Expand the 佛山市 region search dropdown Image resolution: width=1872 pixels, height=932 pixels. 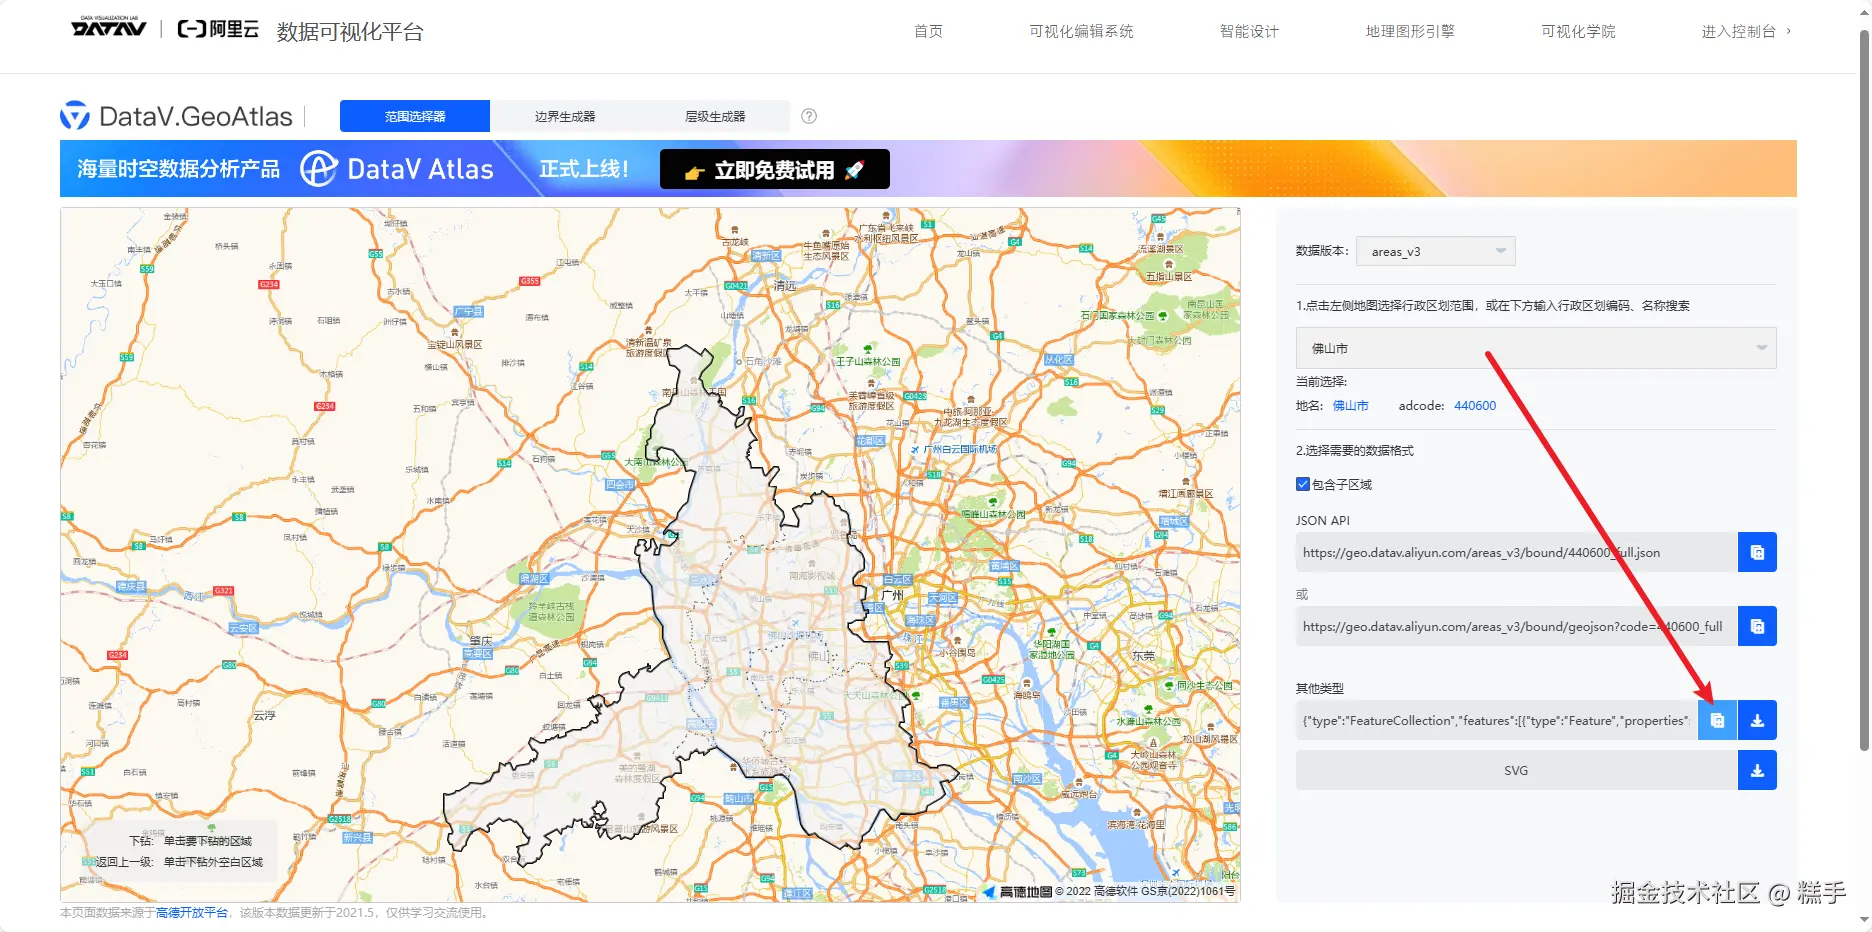1536,348
